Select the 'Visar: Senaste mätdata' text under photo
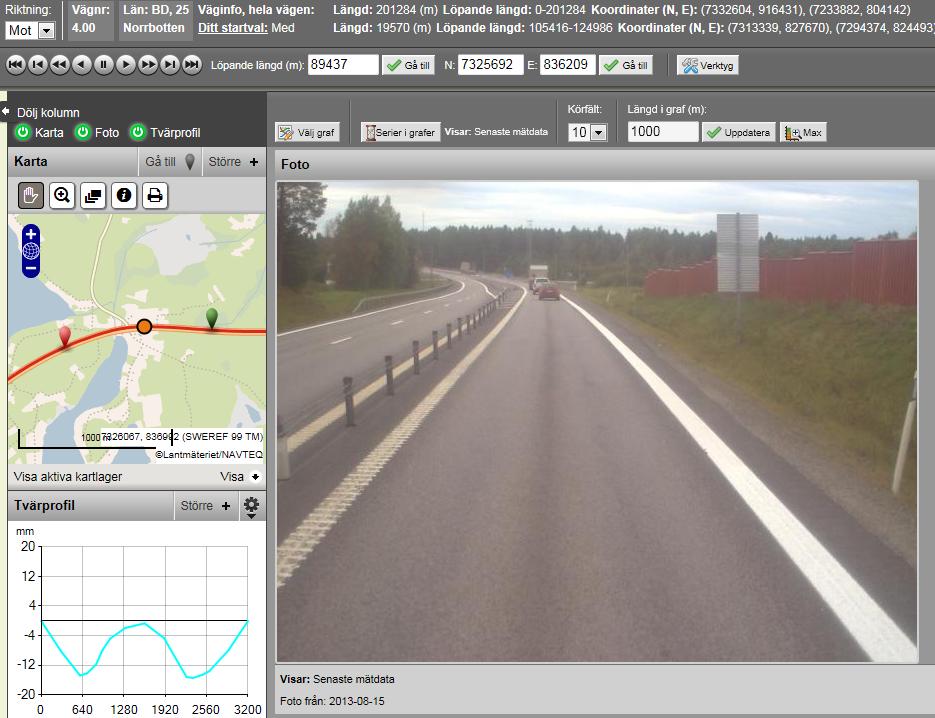The width and height of the screenshot is (935, 718). coord(337,679)
